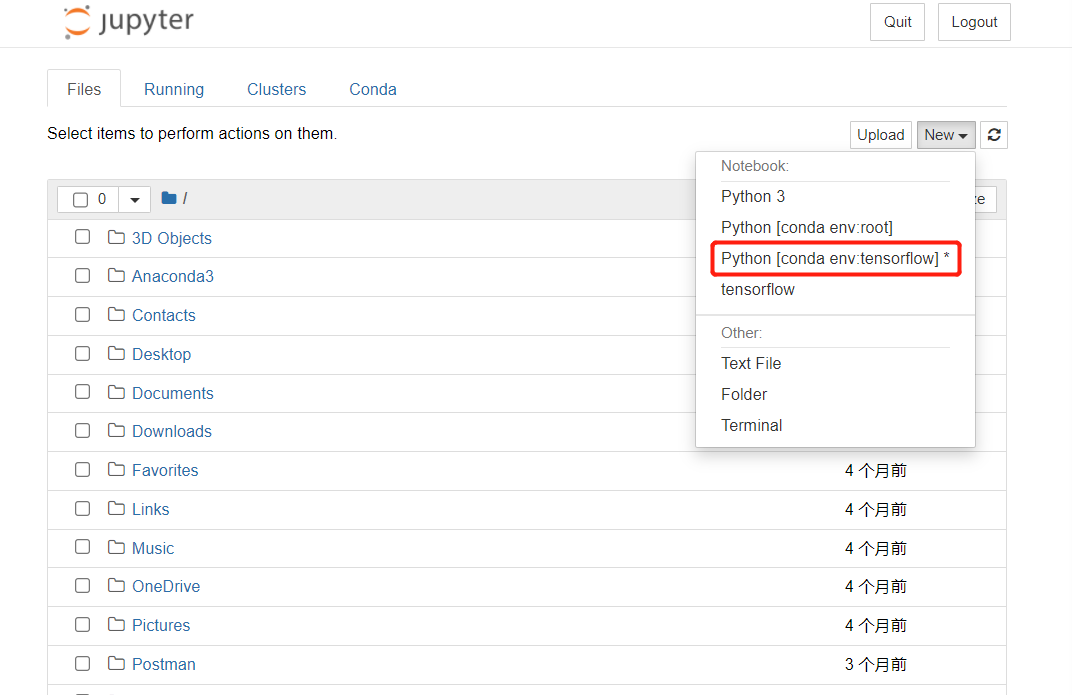The width and height of the screenshot is (1072, 695).
Task: Check the checkbox beside Documents
Action: pos(82,391)
